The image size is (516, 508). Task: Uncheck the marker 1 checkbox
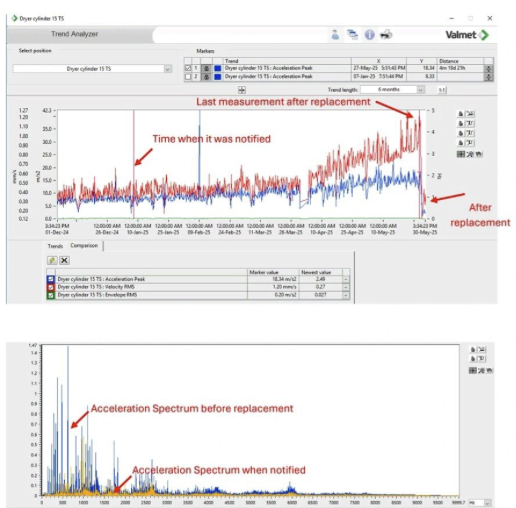coord(188,68)
